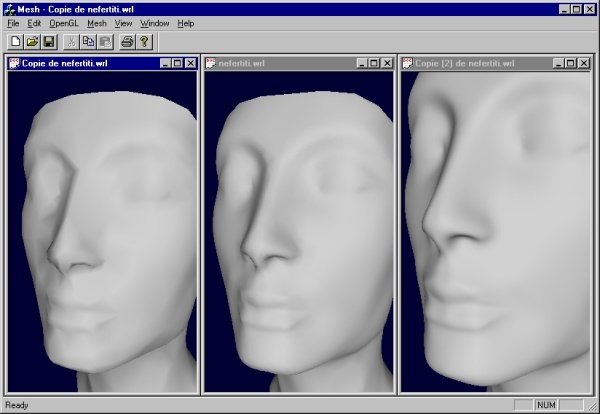
Task: Close the main Mesh application window
Action: 590,9
